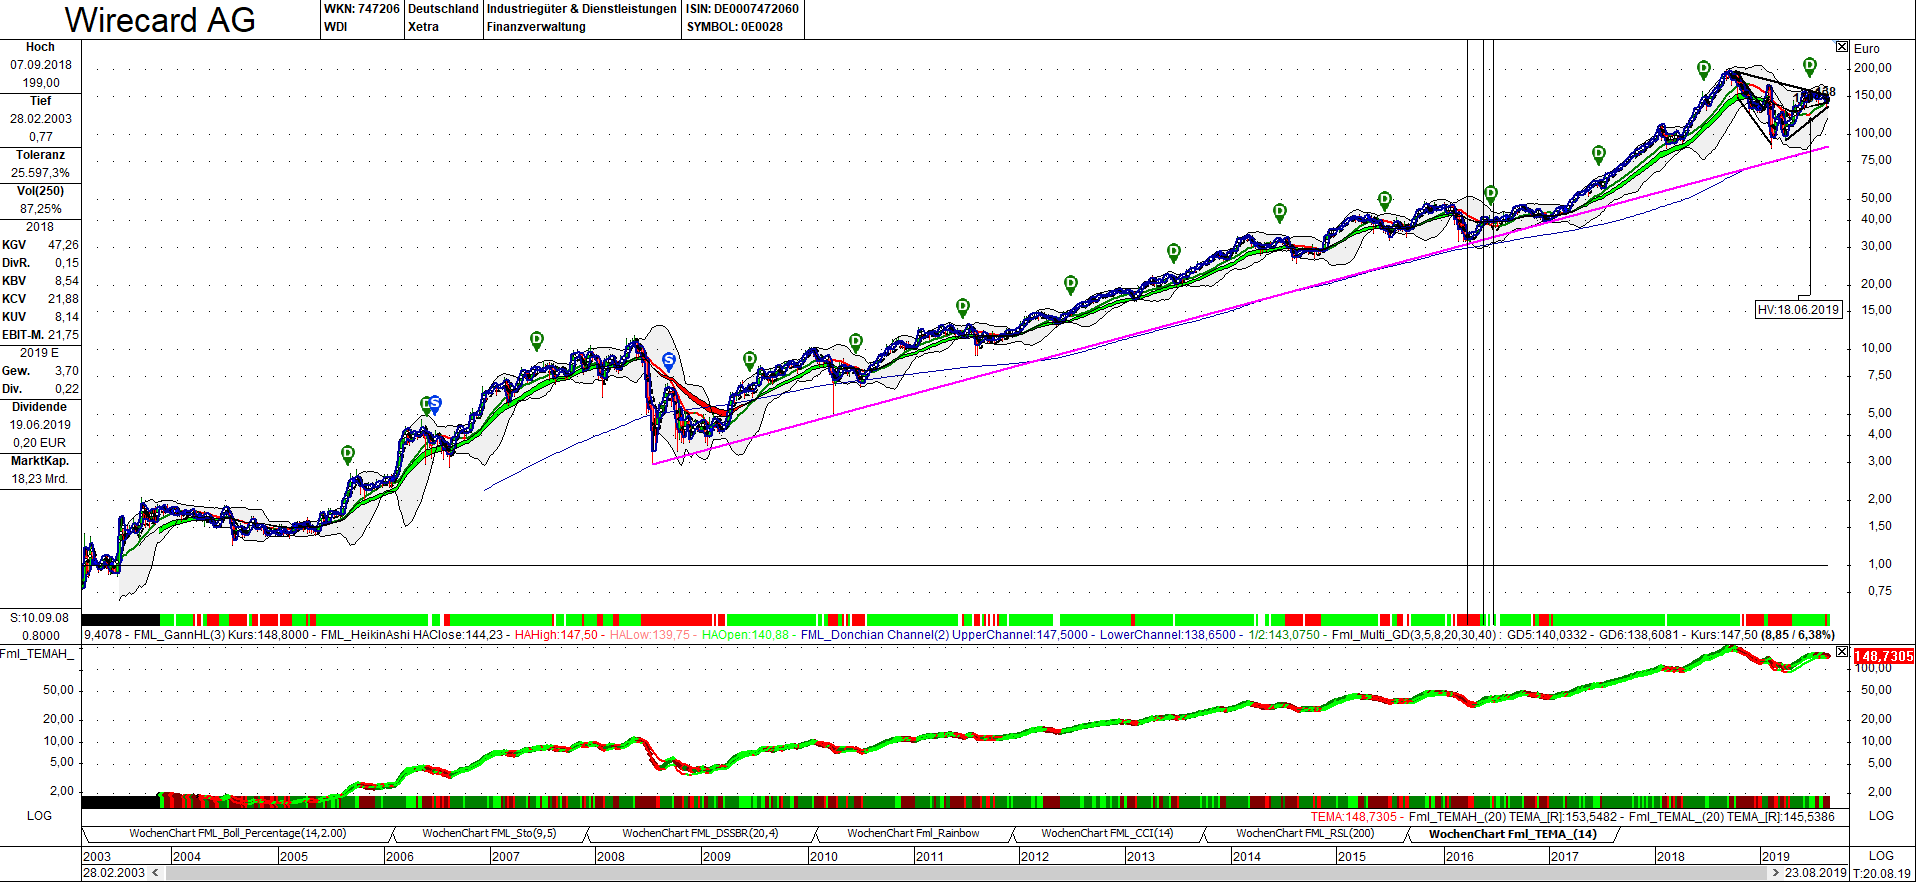This screenshot has width=1916, height=882.
Task: Click the Dividende date 19.06.2019
Action: coord(41,425)
